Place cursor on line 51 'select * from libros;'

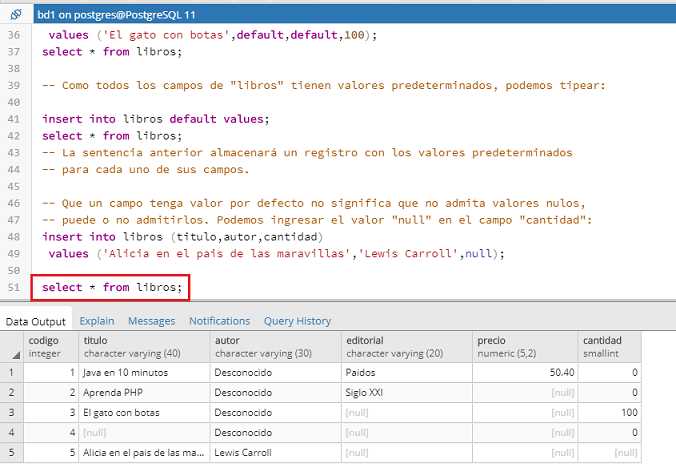(x=112, y=287)
